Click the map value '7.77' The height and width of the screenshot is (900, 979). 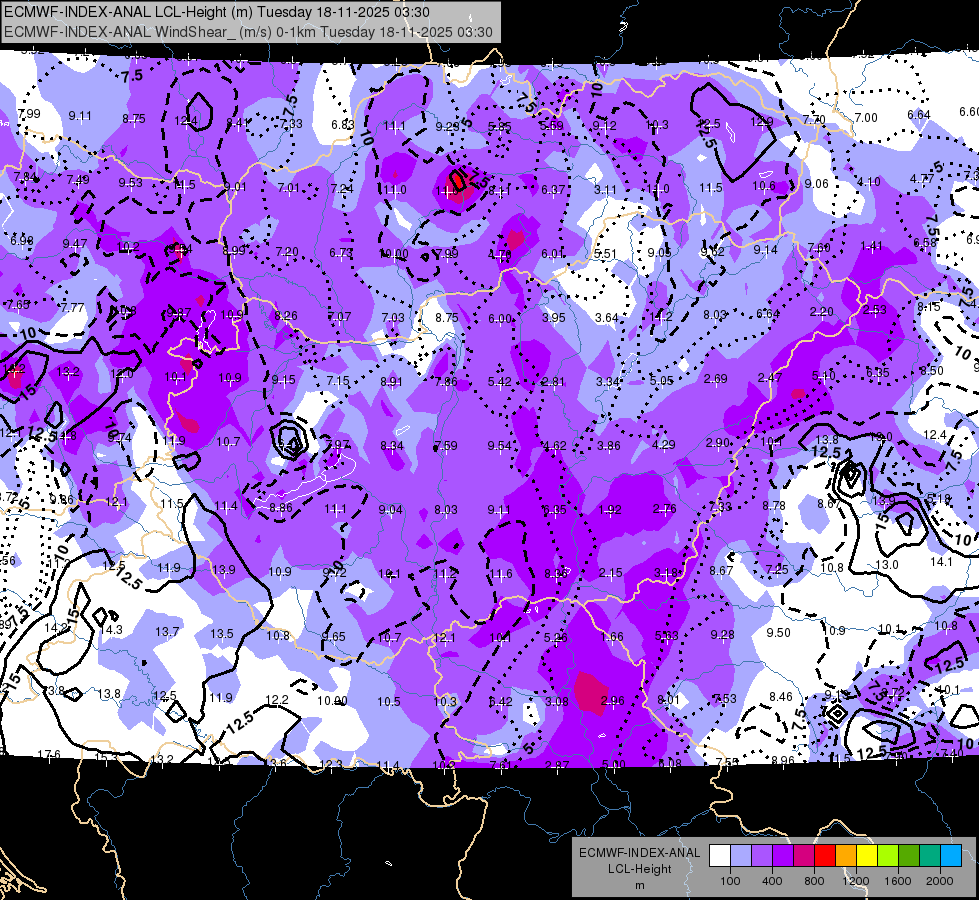tap(72, 307)
